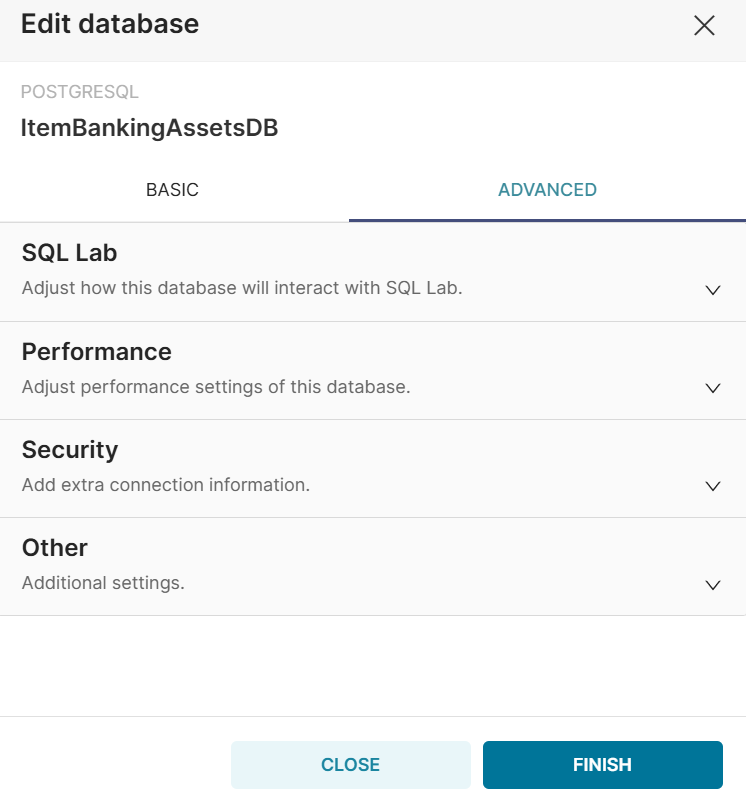Expand the Performance panel heading

(x=97, y=352)
